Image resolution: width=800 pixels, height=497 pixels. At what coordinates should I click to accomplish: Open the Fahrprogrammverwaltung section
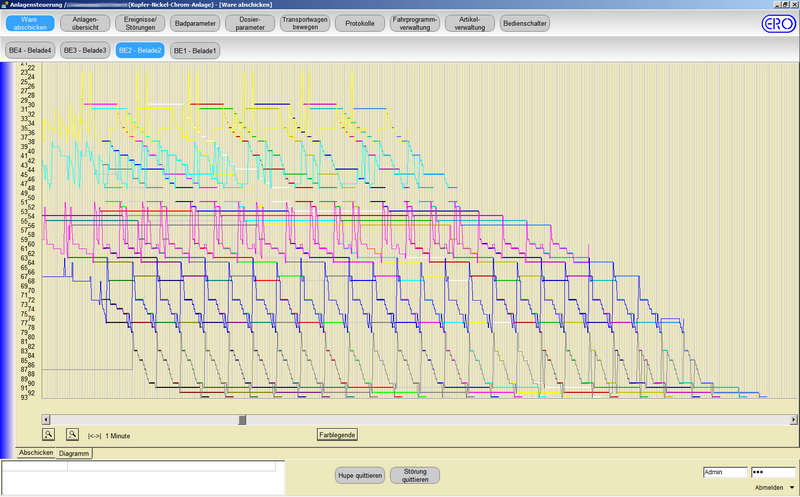click(415, 23)
